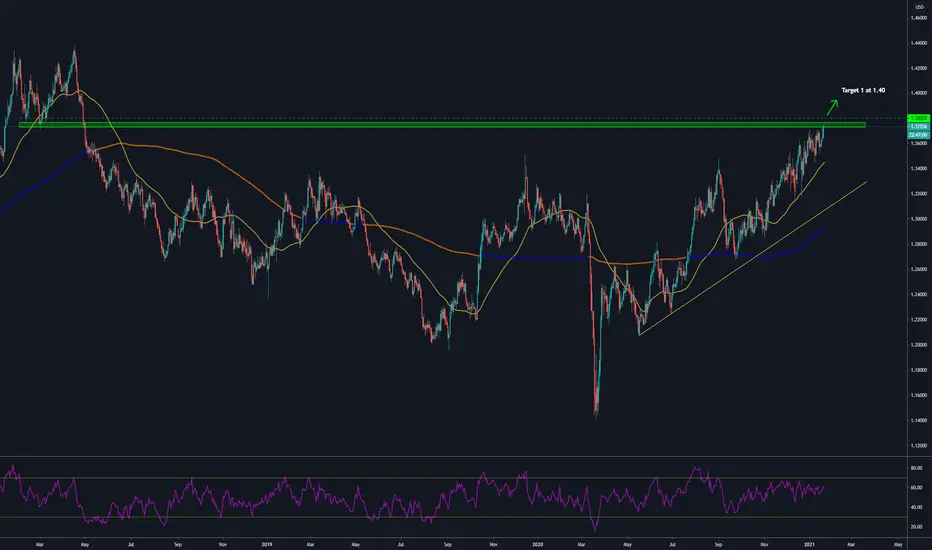Click the 1.22000 price axis value
The width and height of the screenshot is (932, 550).
919,319
